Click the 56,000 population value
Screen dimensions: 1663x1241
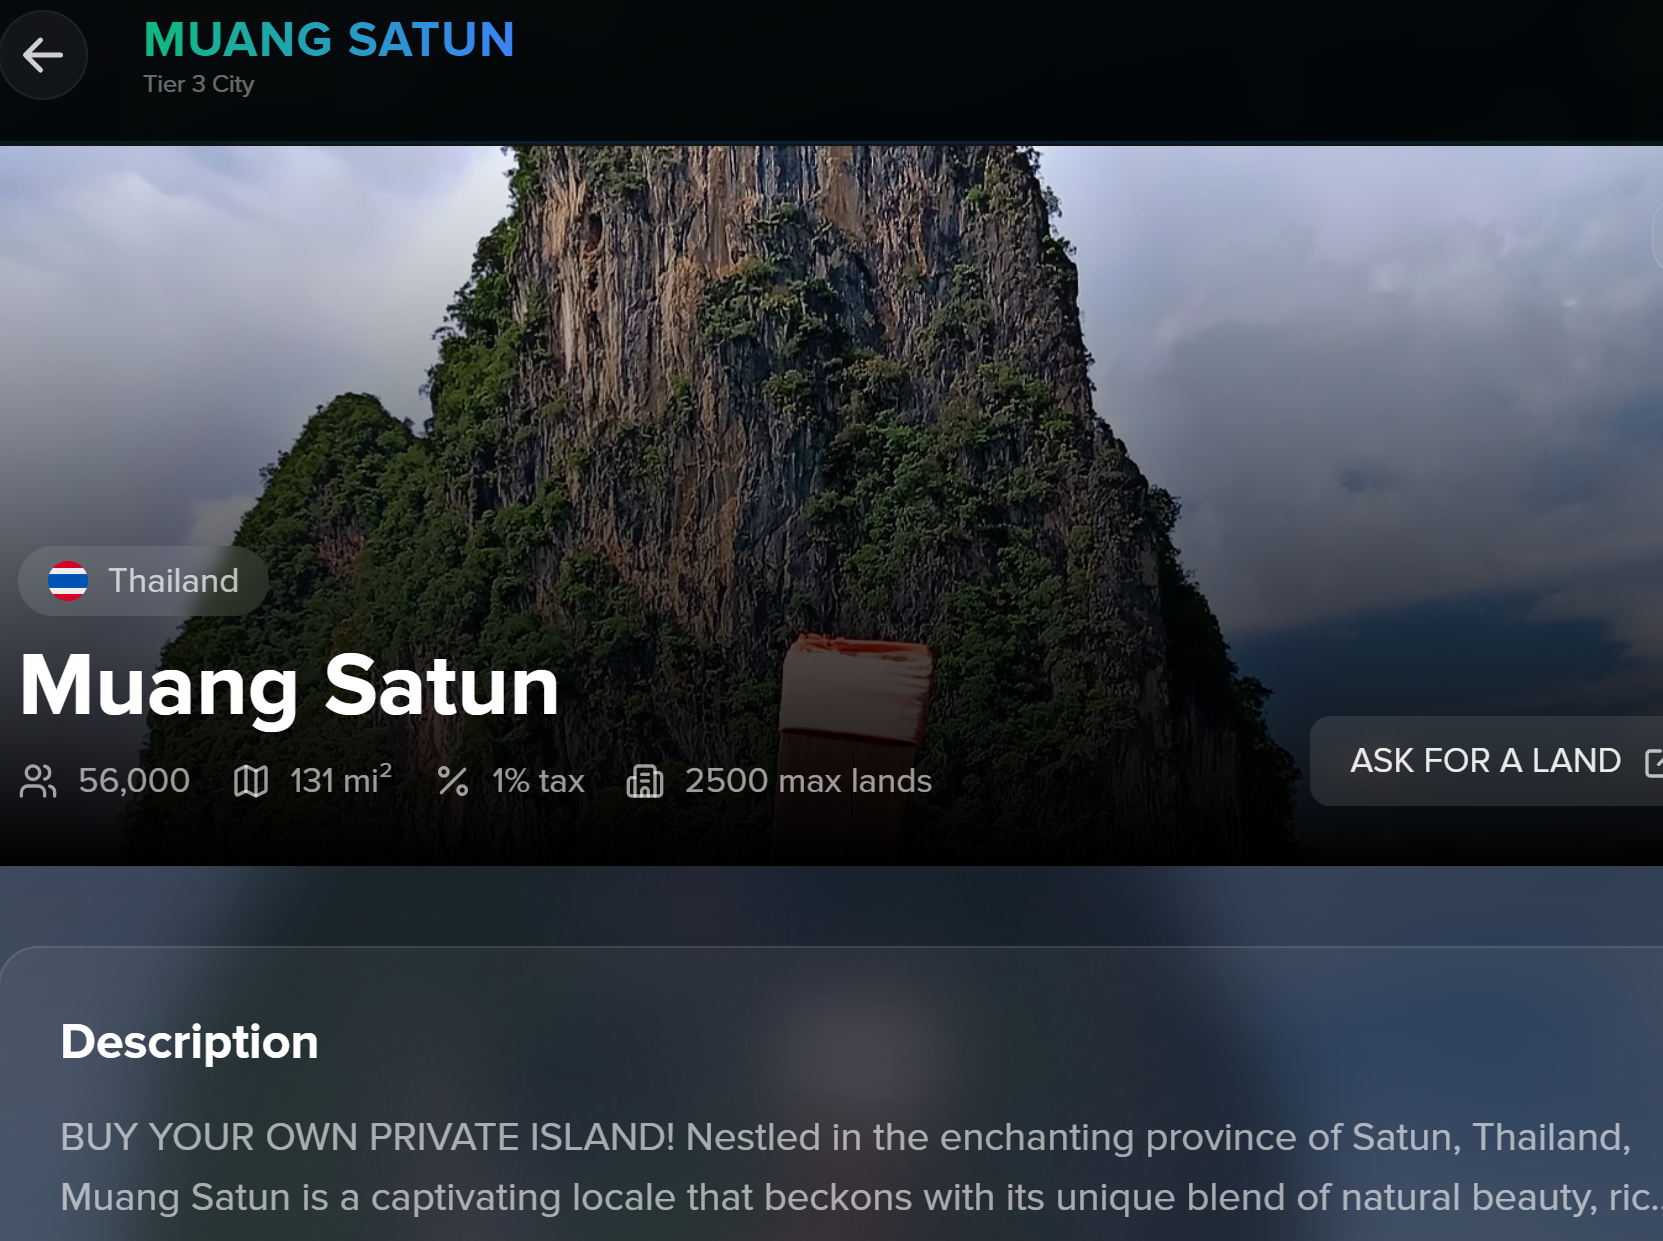(134, 781)
